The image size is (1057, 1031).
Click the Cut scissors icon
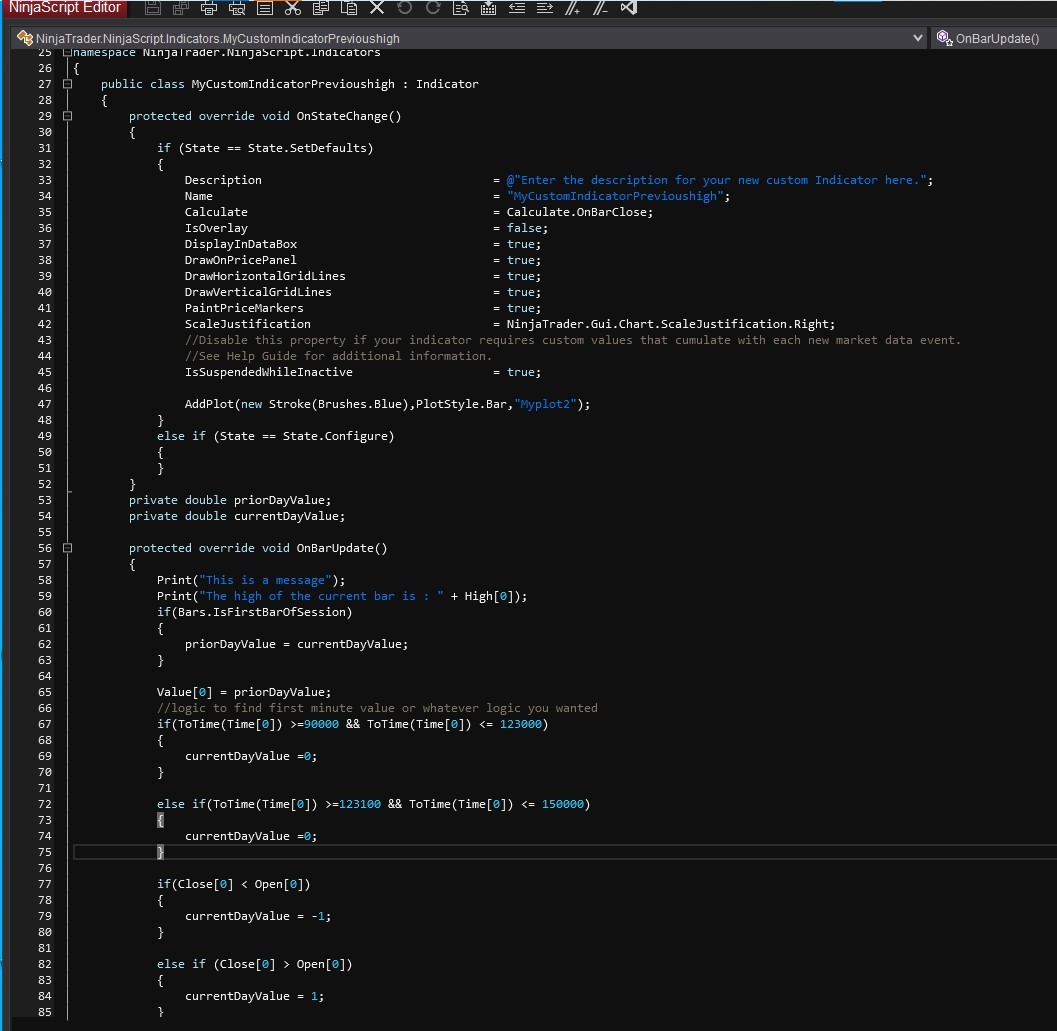[x=293, y=8]
